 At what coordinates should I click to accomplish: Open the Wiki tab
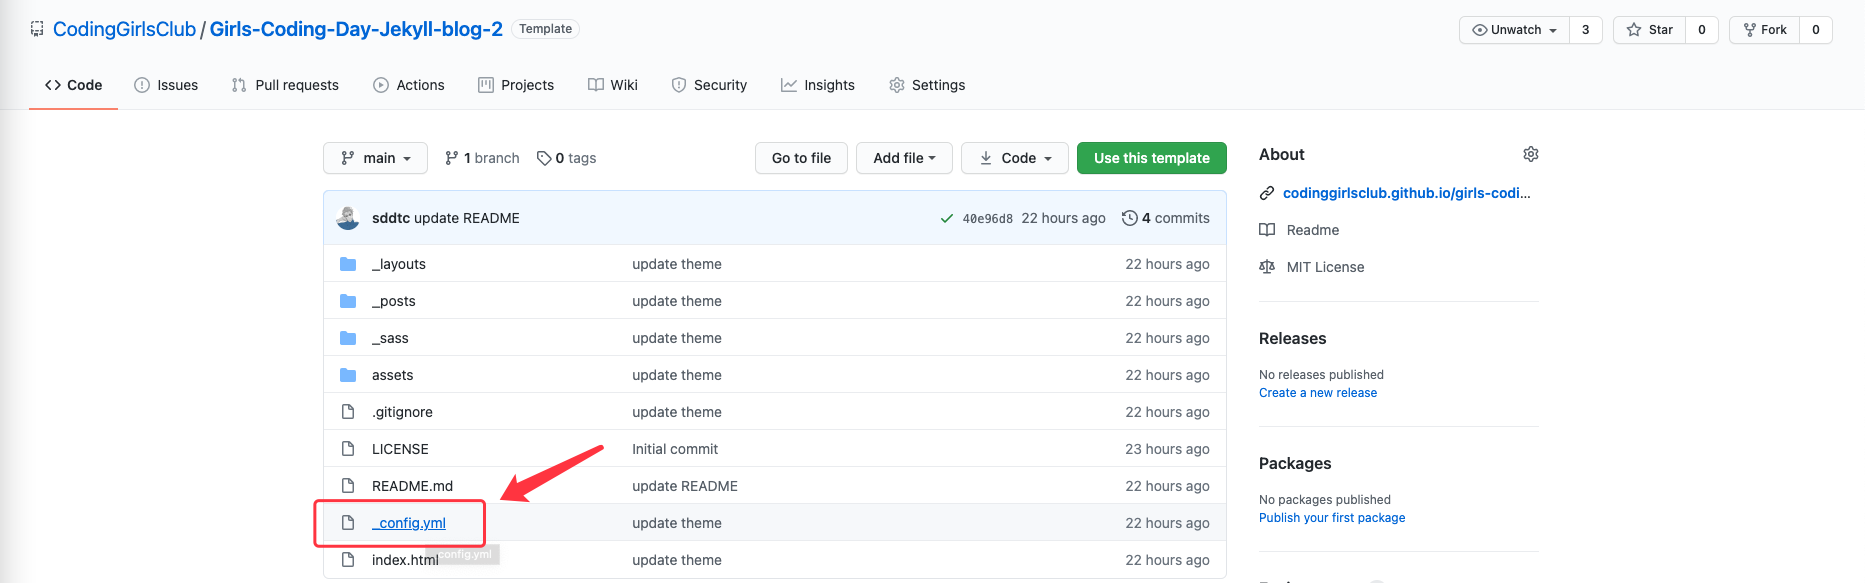tap(613, 85)
